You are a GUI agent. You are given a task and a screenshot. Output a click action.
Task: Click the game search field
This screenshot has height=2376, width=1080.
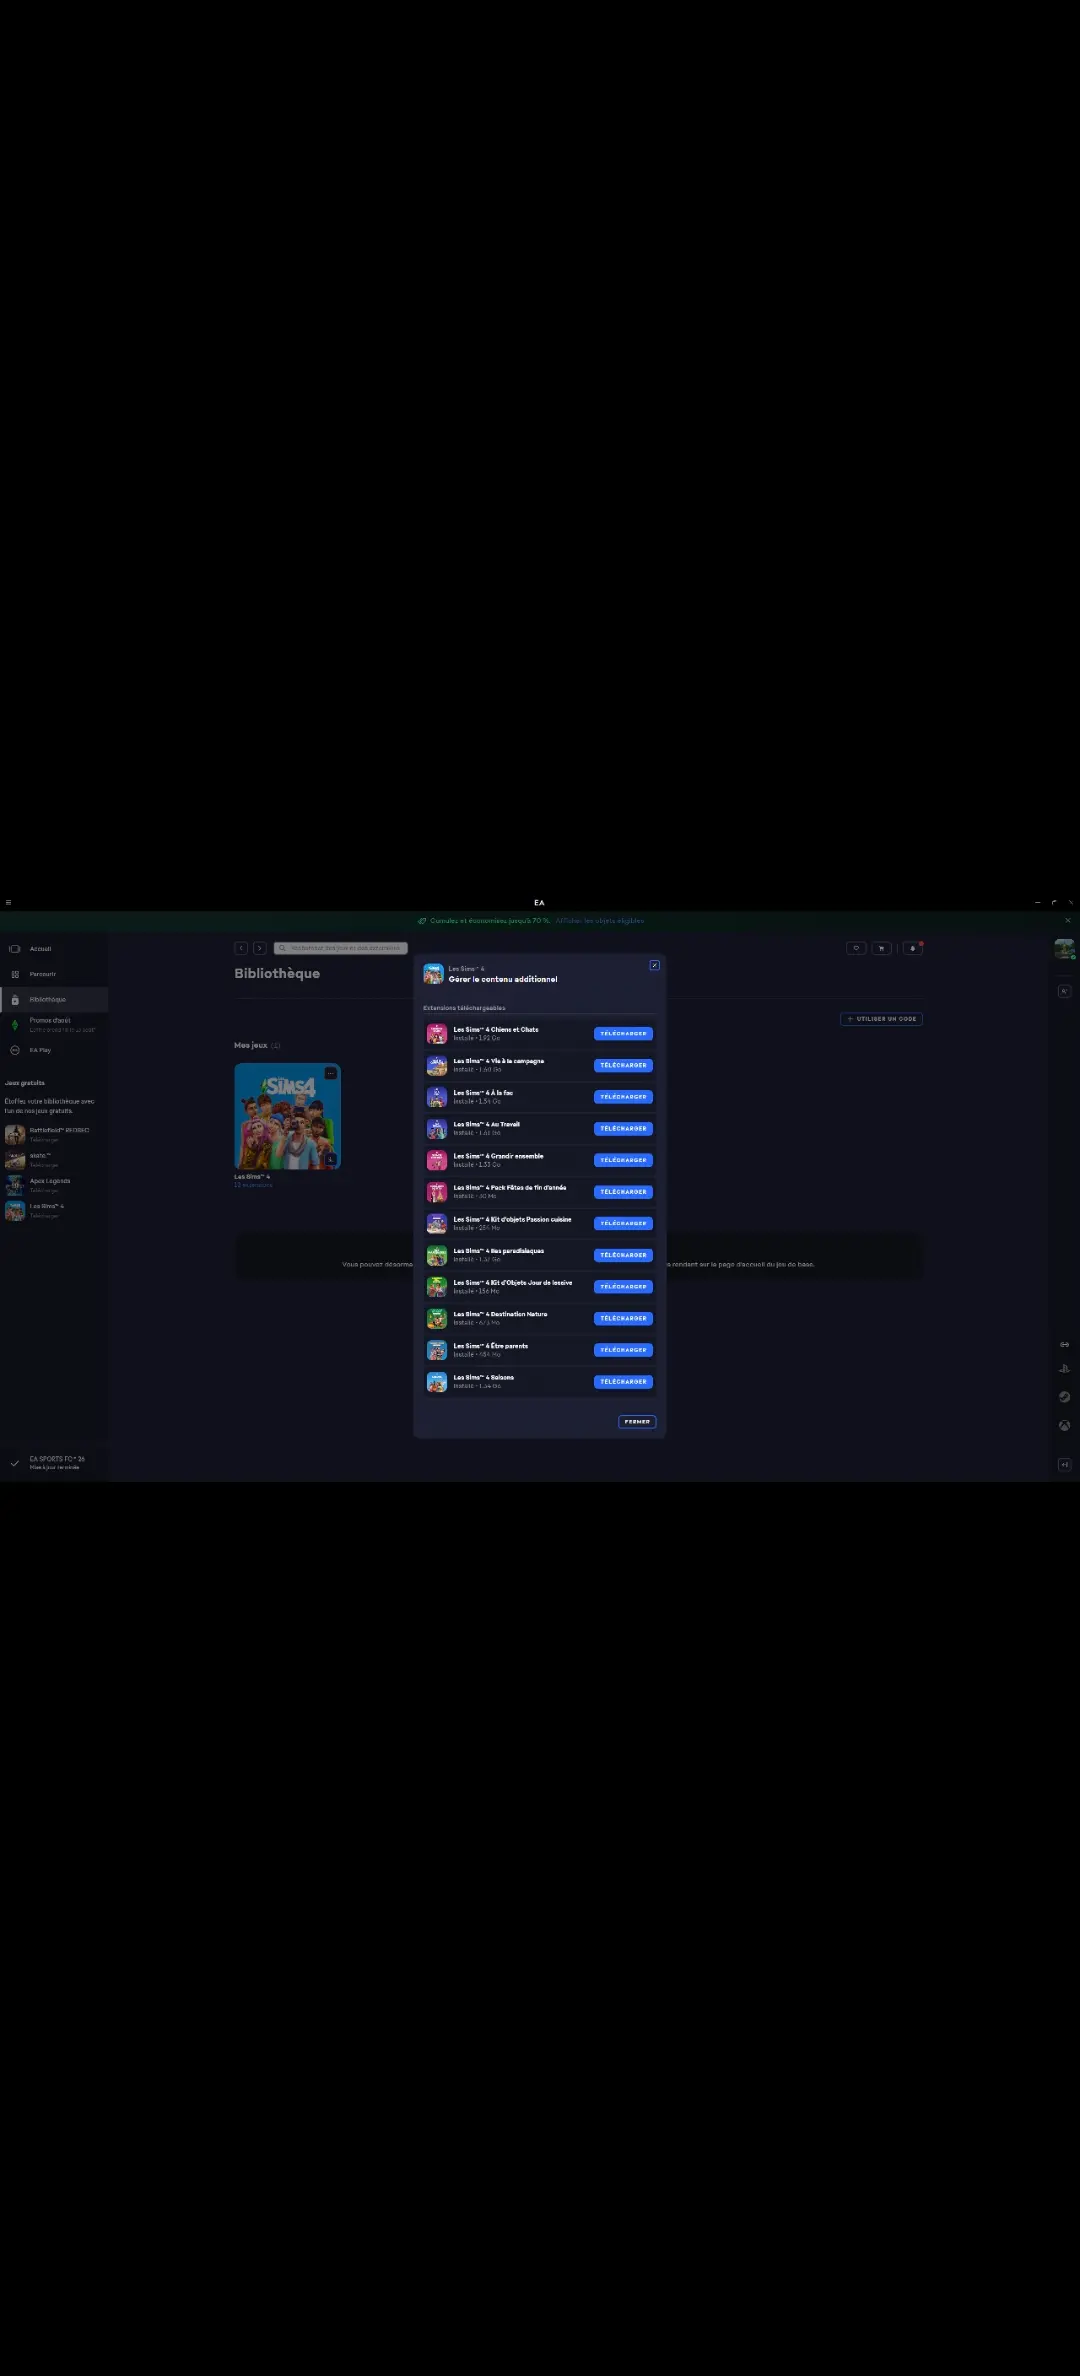click(x=341, y=948)
